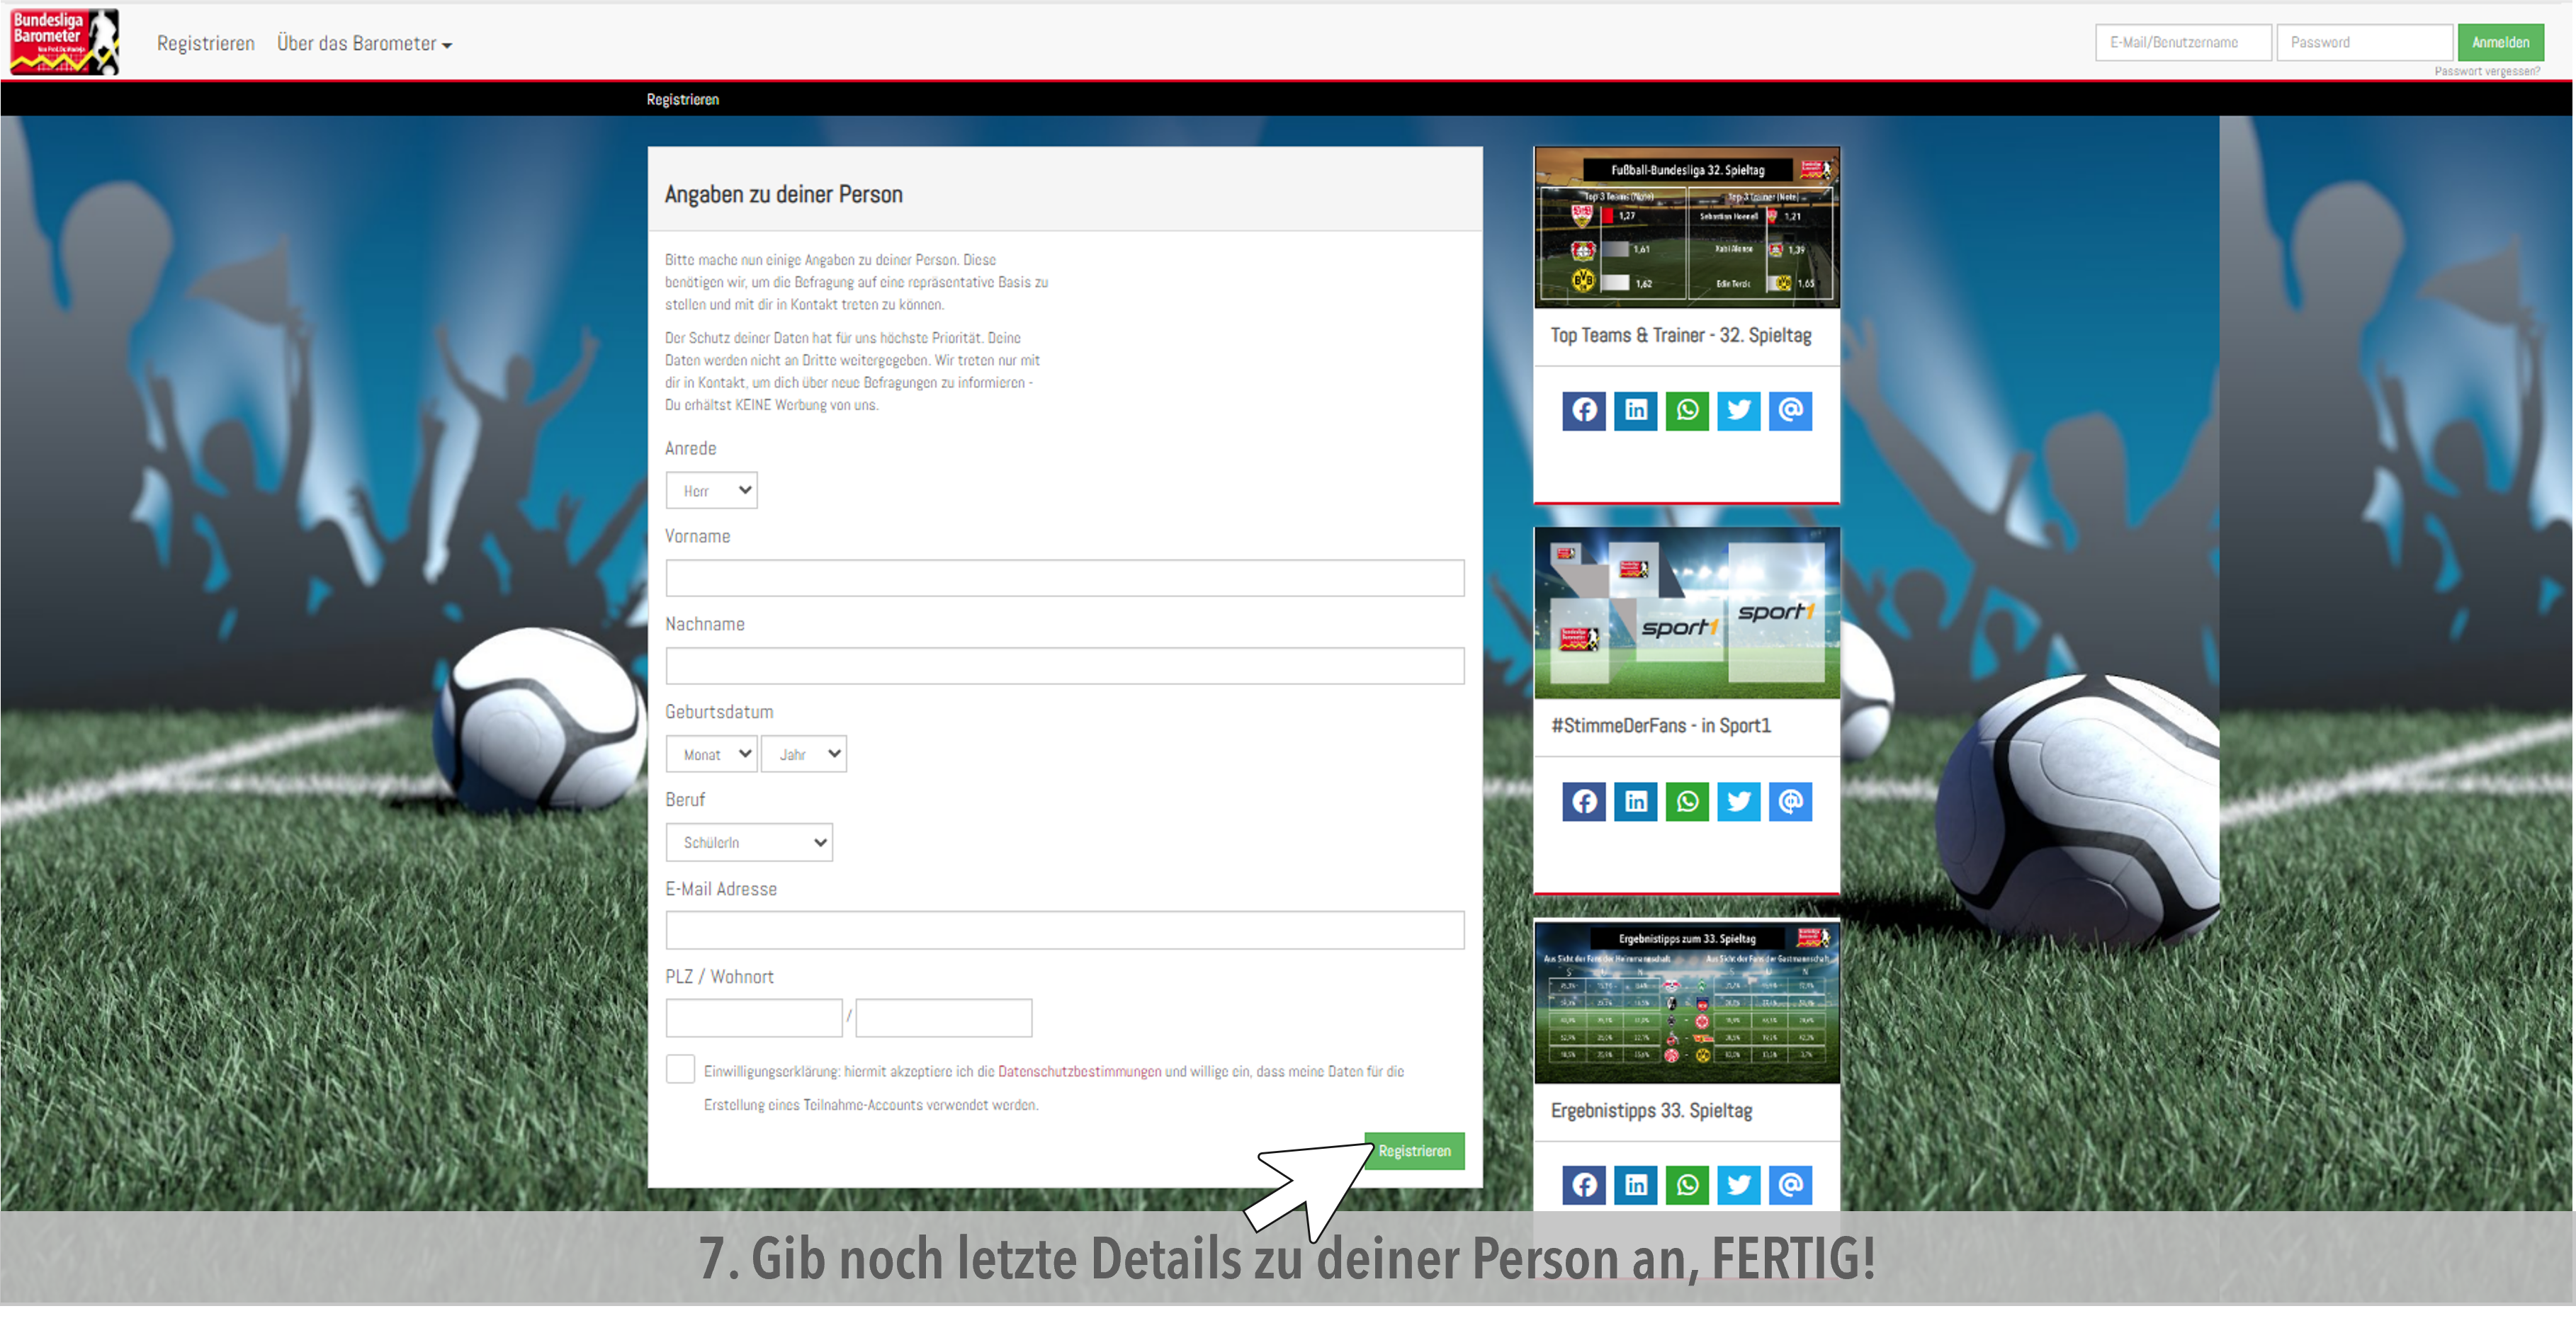Open Registrieren in top navigation
The width and height of the screenshot is (2576, 1328).
[206, 43]
